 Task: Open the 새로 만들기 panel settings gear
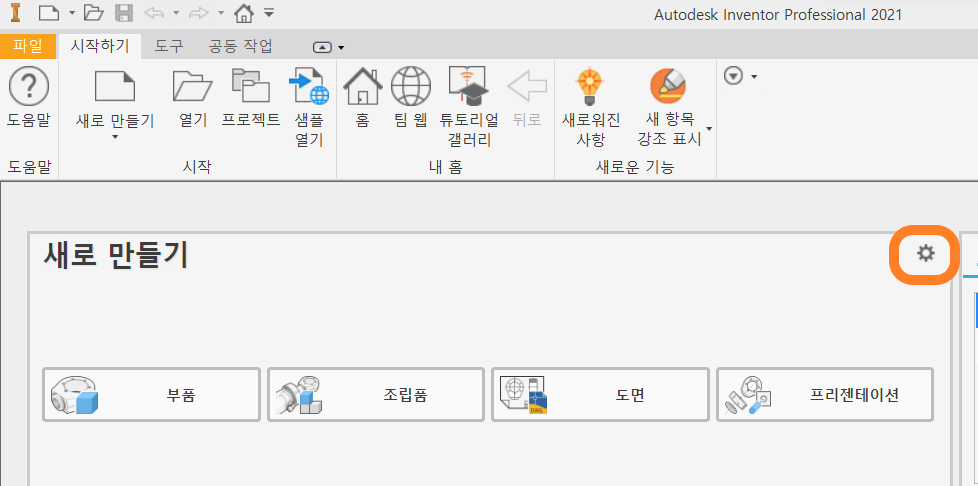[x=926, y=253]
